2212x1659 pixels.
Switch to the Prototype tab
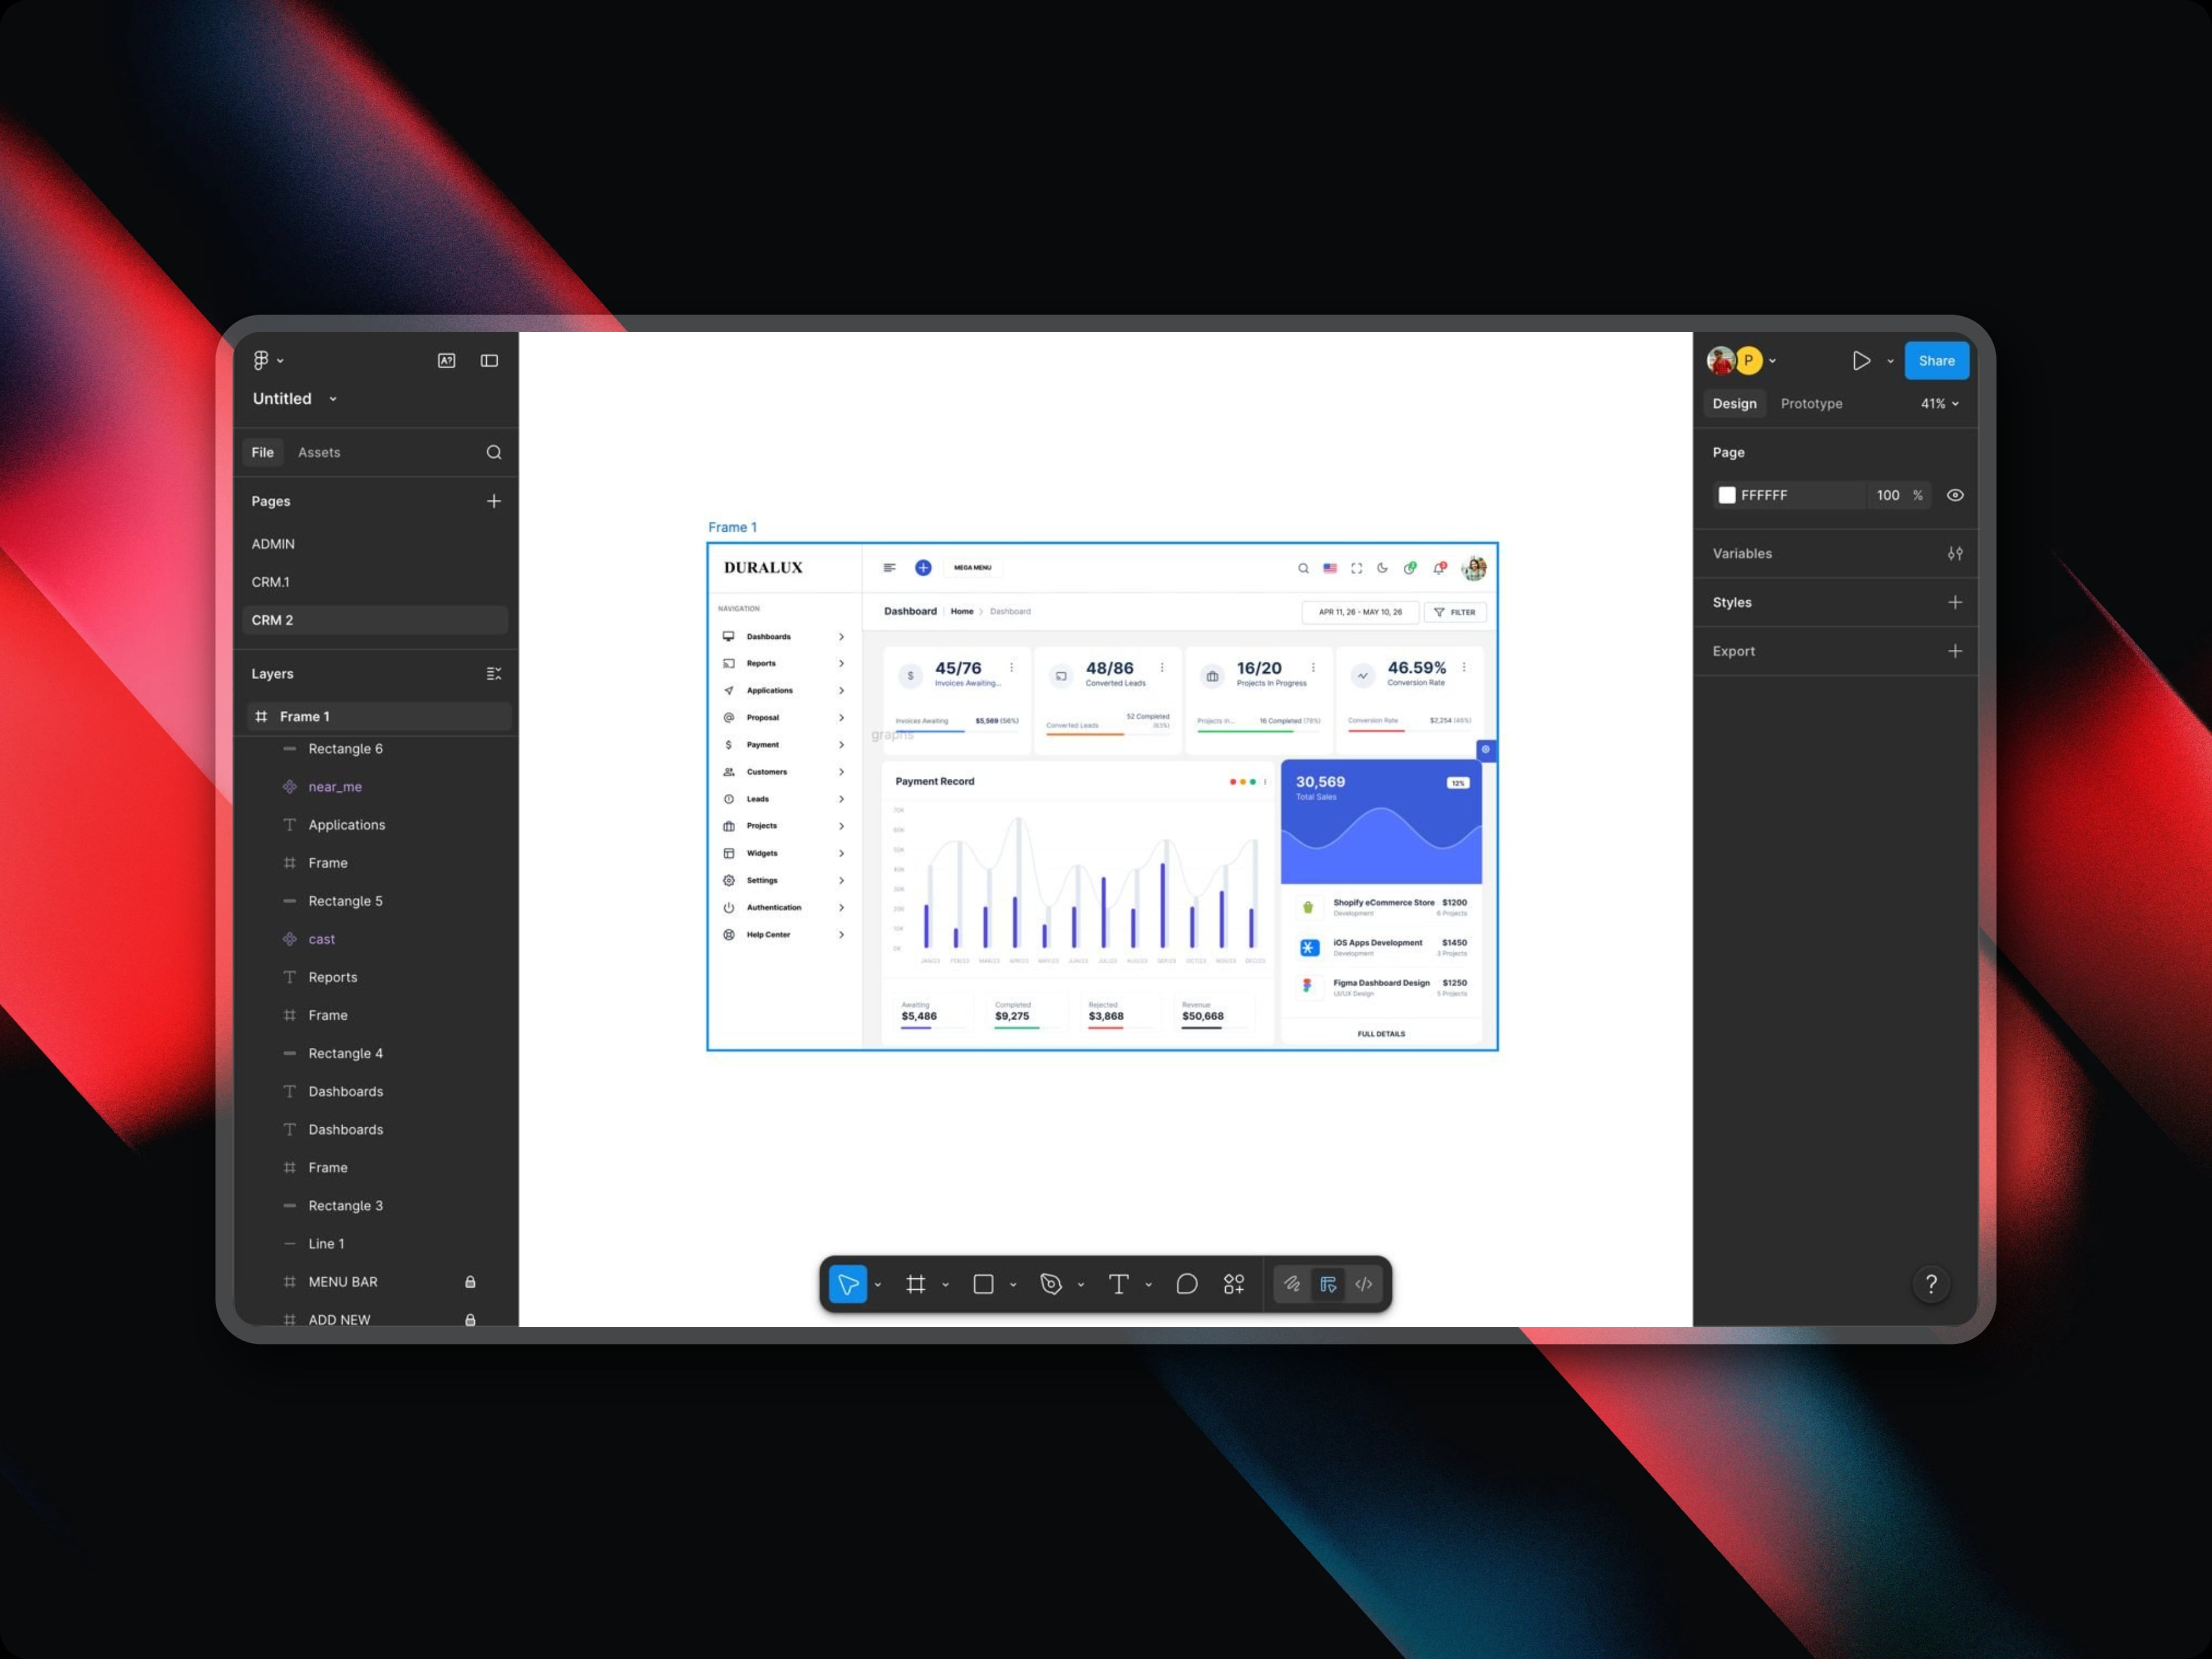coord(1811,404)
